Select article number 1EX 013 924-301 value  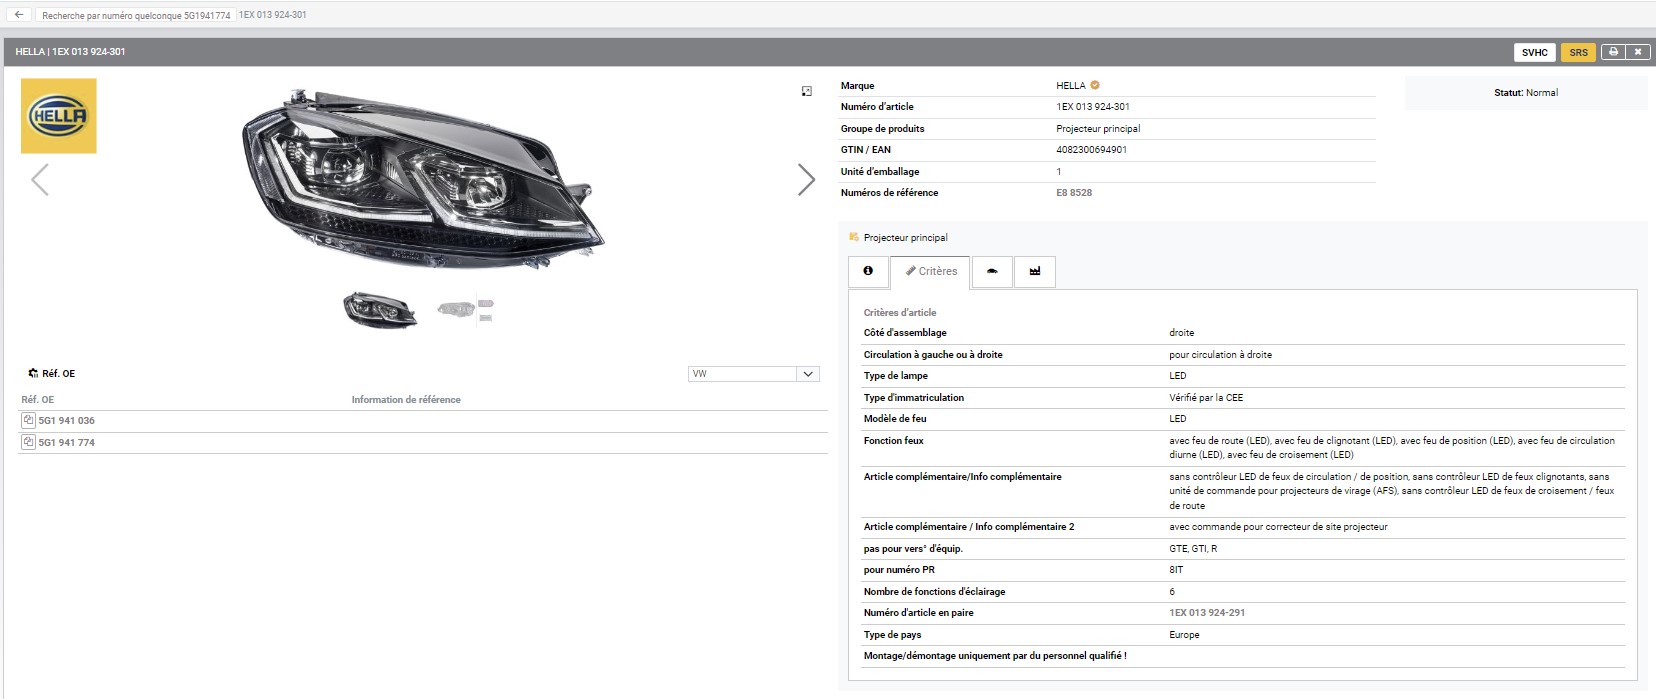coord(1093,107)
